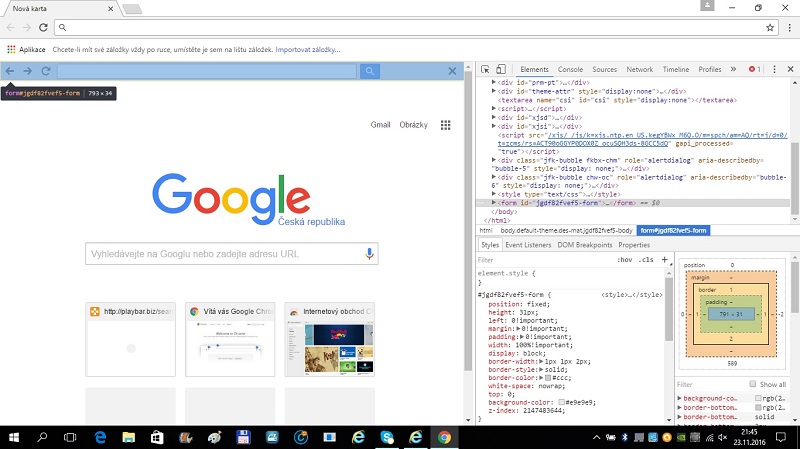This screenshot has height=449, width=800.
Task: Open the Gmail link
Action: coord(380,125)
